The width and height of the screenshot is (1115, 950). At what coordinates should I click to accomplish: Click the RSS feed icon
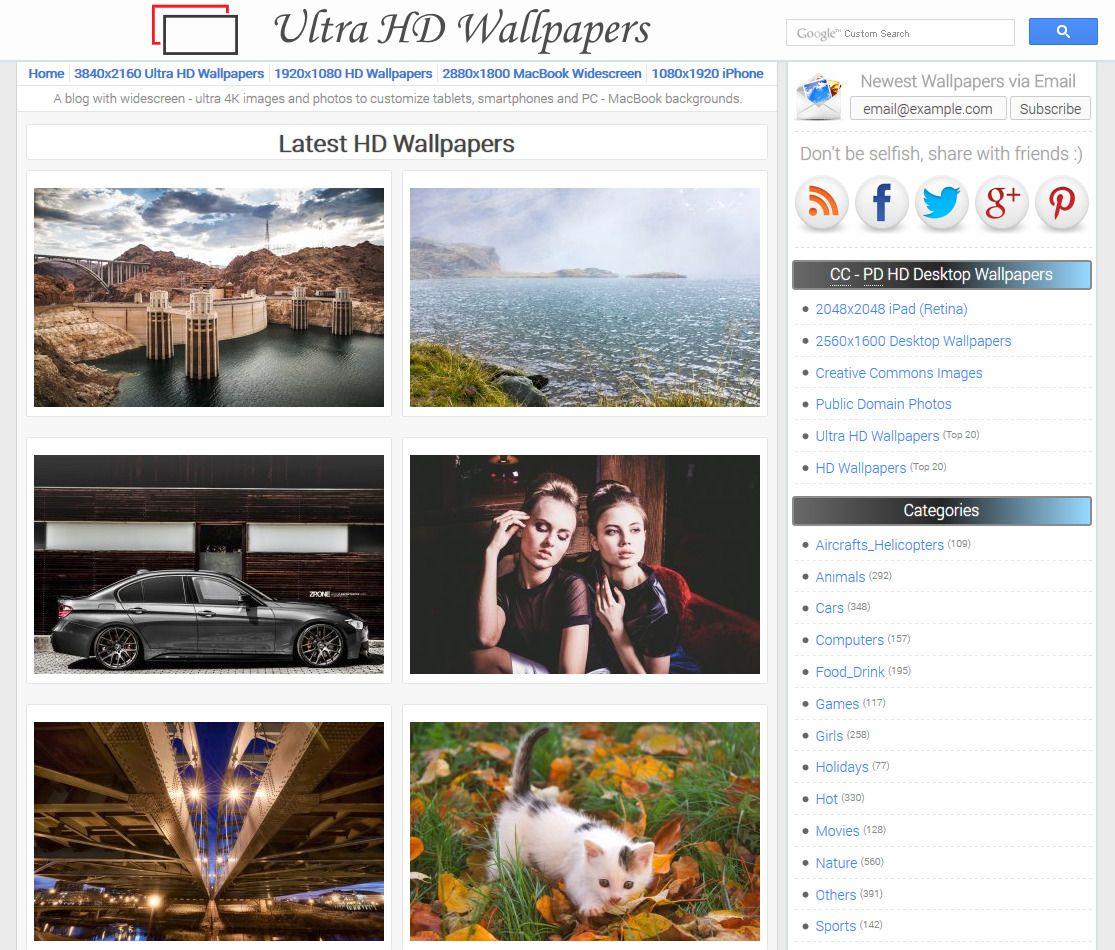coord(821,204)
